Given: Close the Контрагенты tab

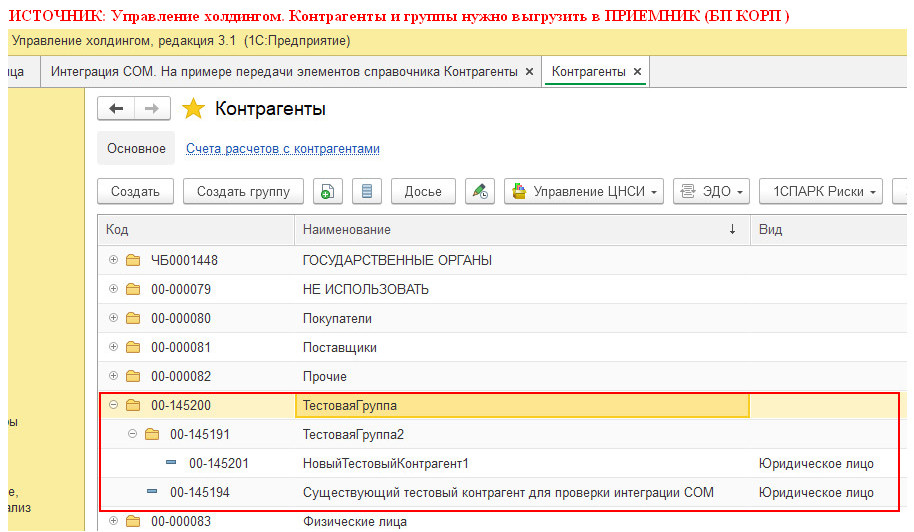Looking at the screenshot, I should click(x=637, y=72).
